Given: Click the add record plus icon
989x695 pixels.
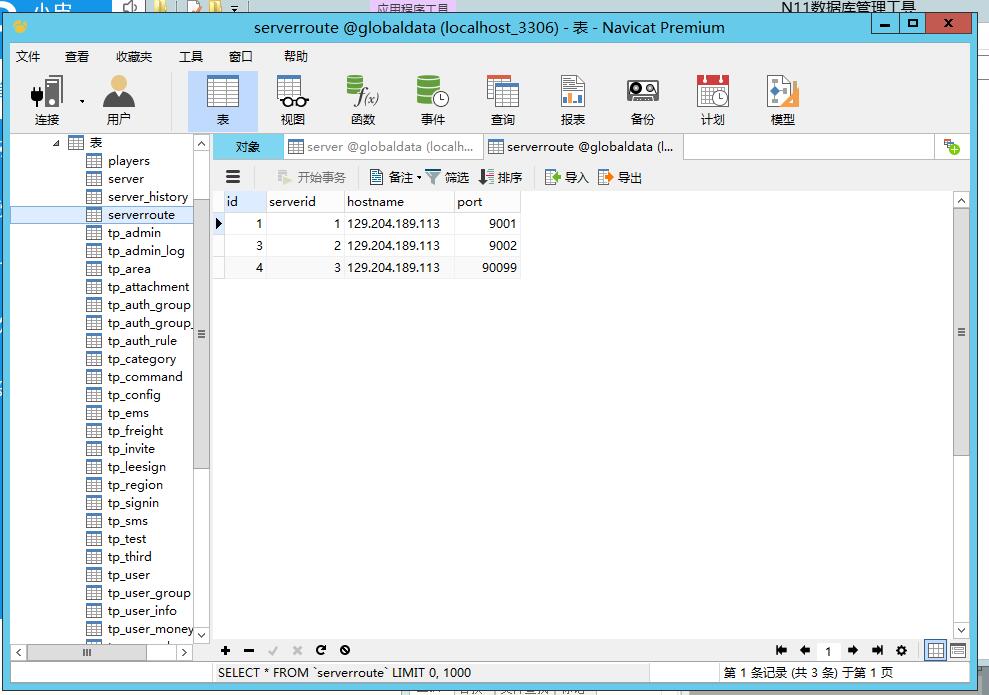Looking at the screenshot, I should point(226,650).
